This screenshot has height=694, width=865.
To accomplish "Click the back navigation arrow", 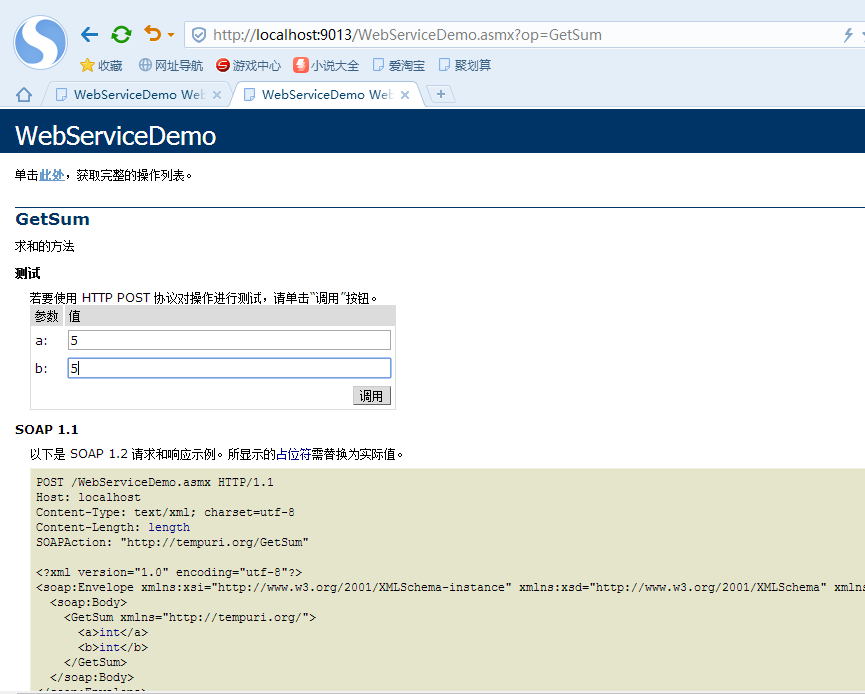I will (x=89, y=33).
